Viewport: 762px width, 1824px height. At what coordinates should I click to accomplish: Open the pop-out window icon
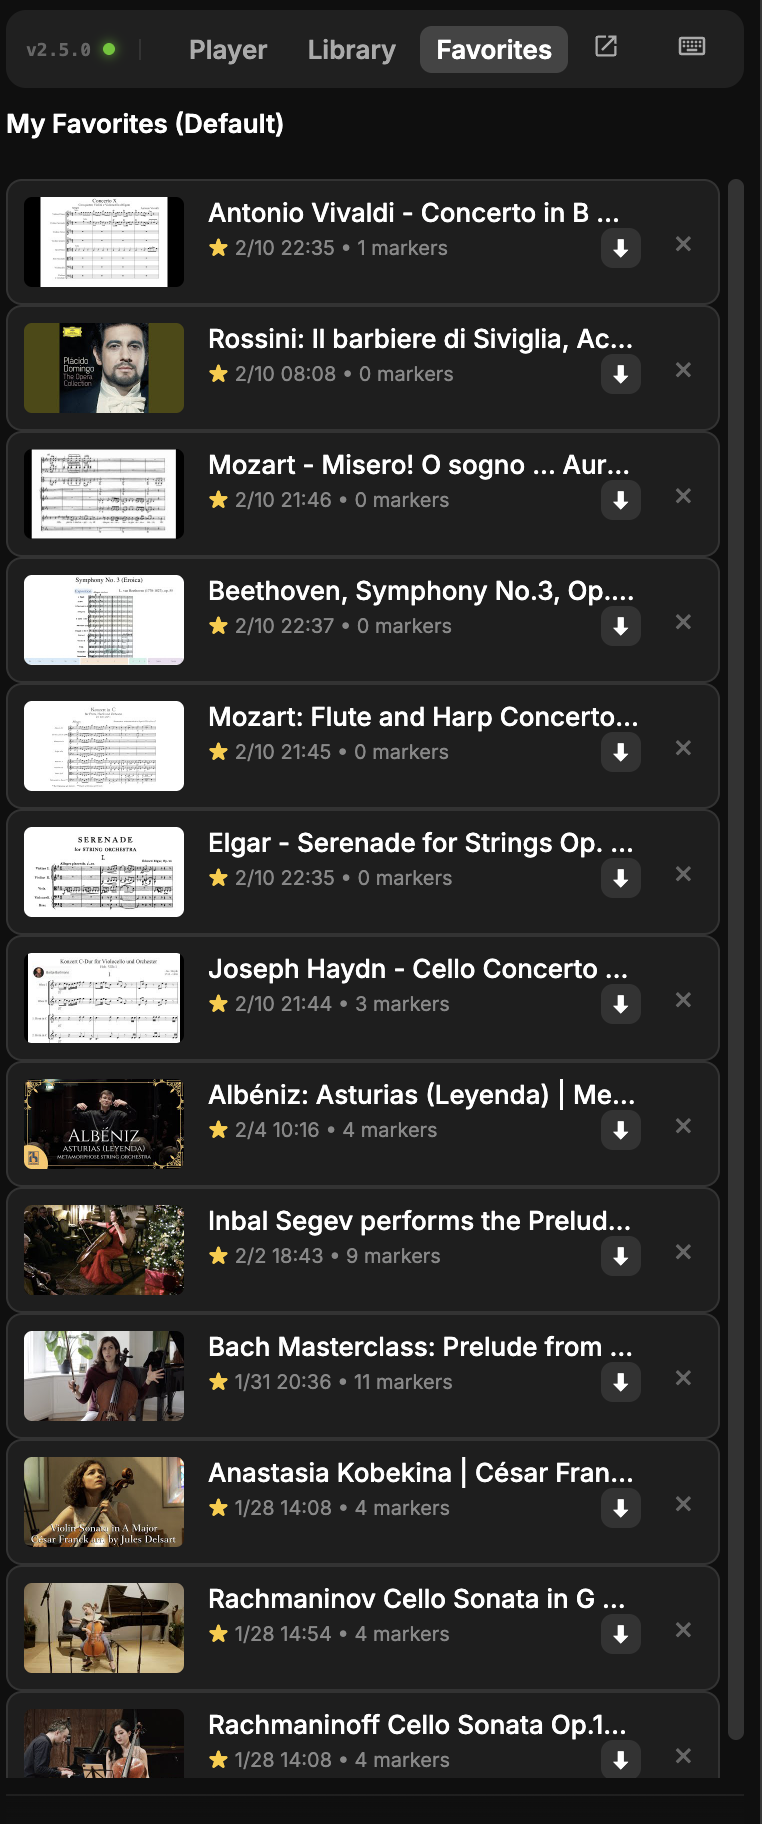tap(606, 46)
